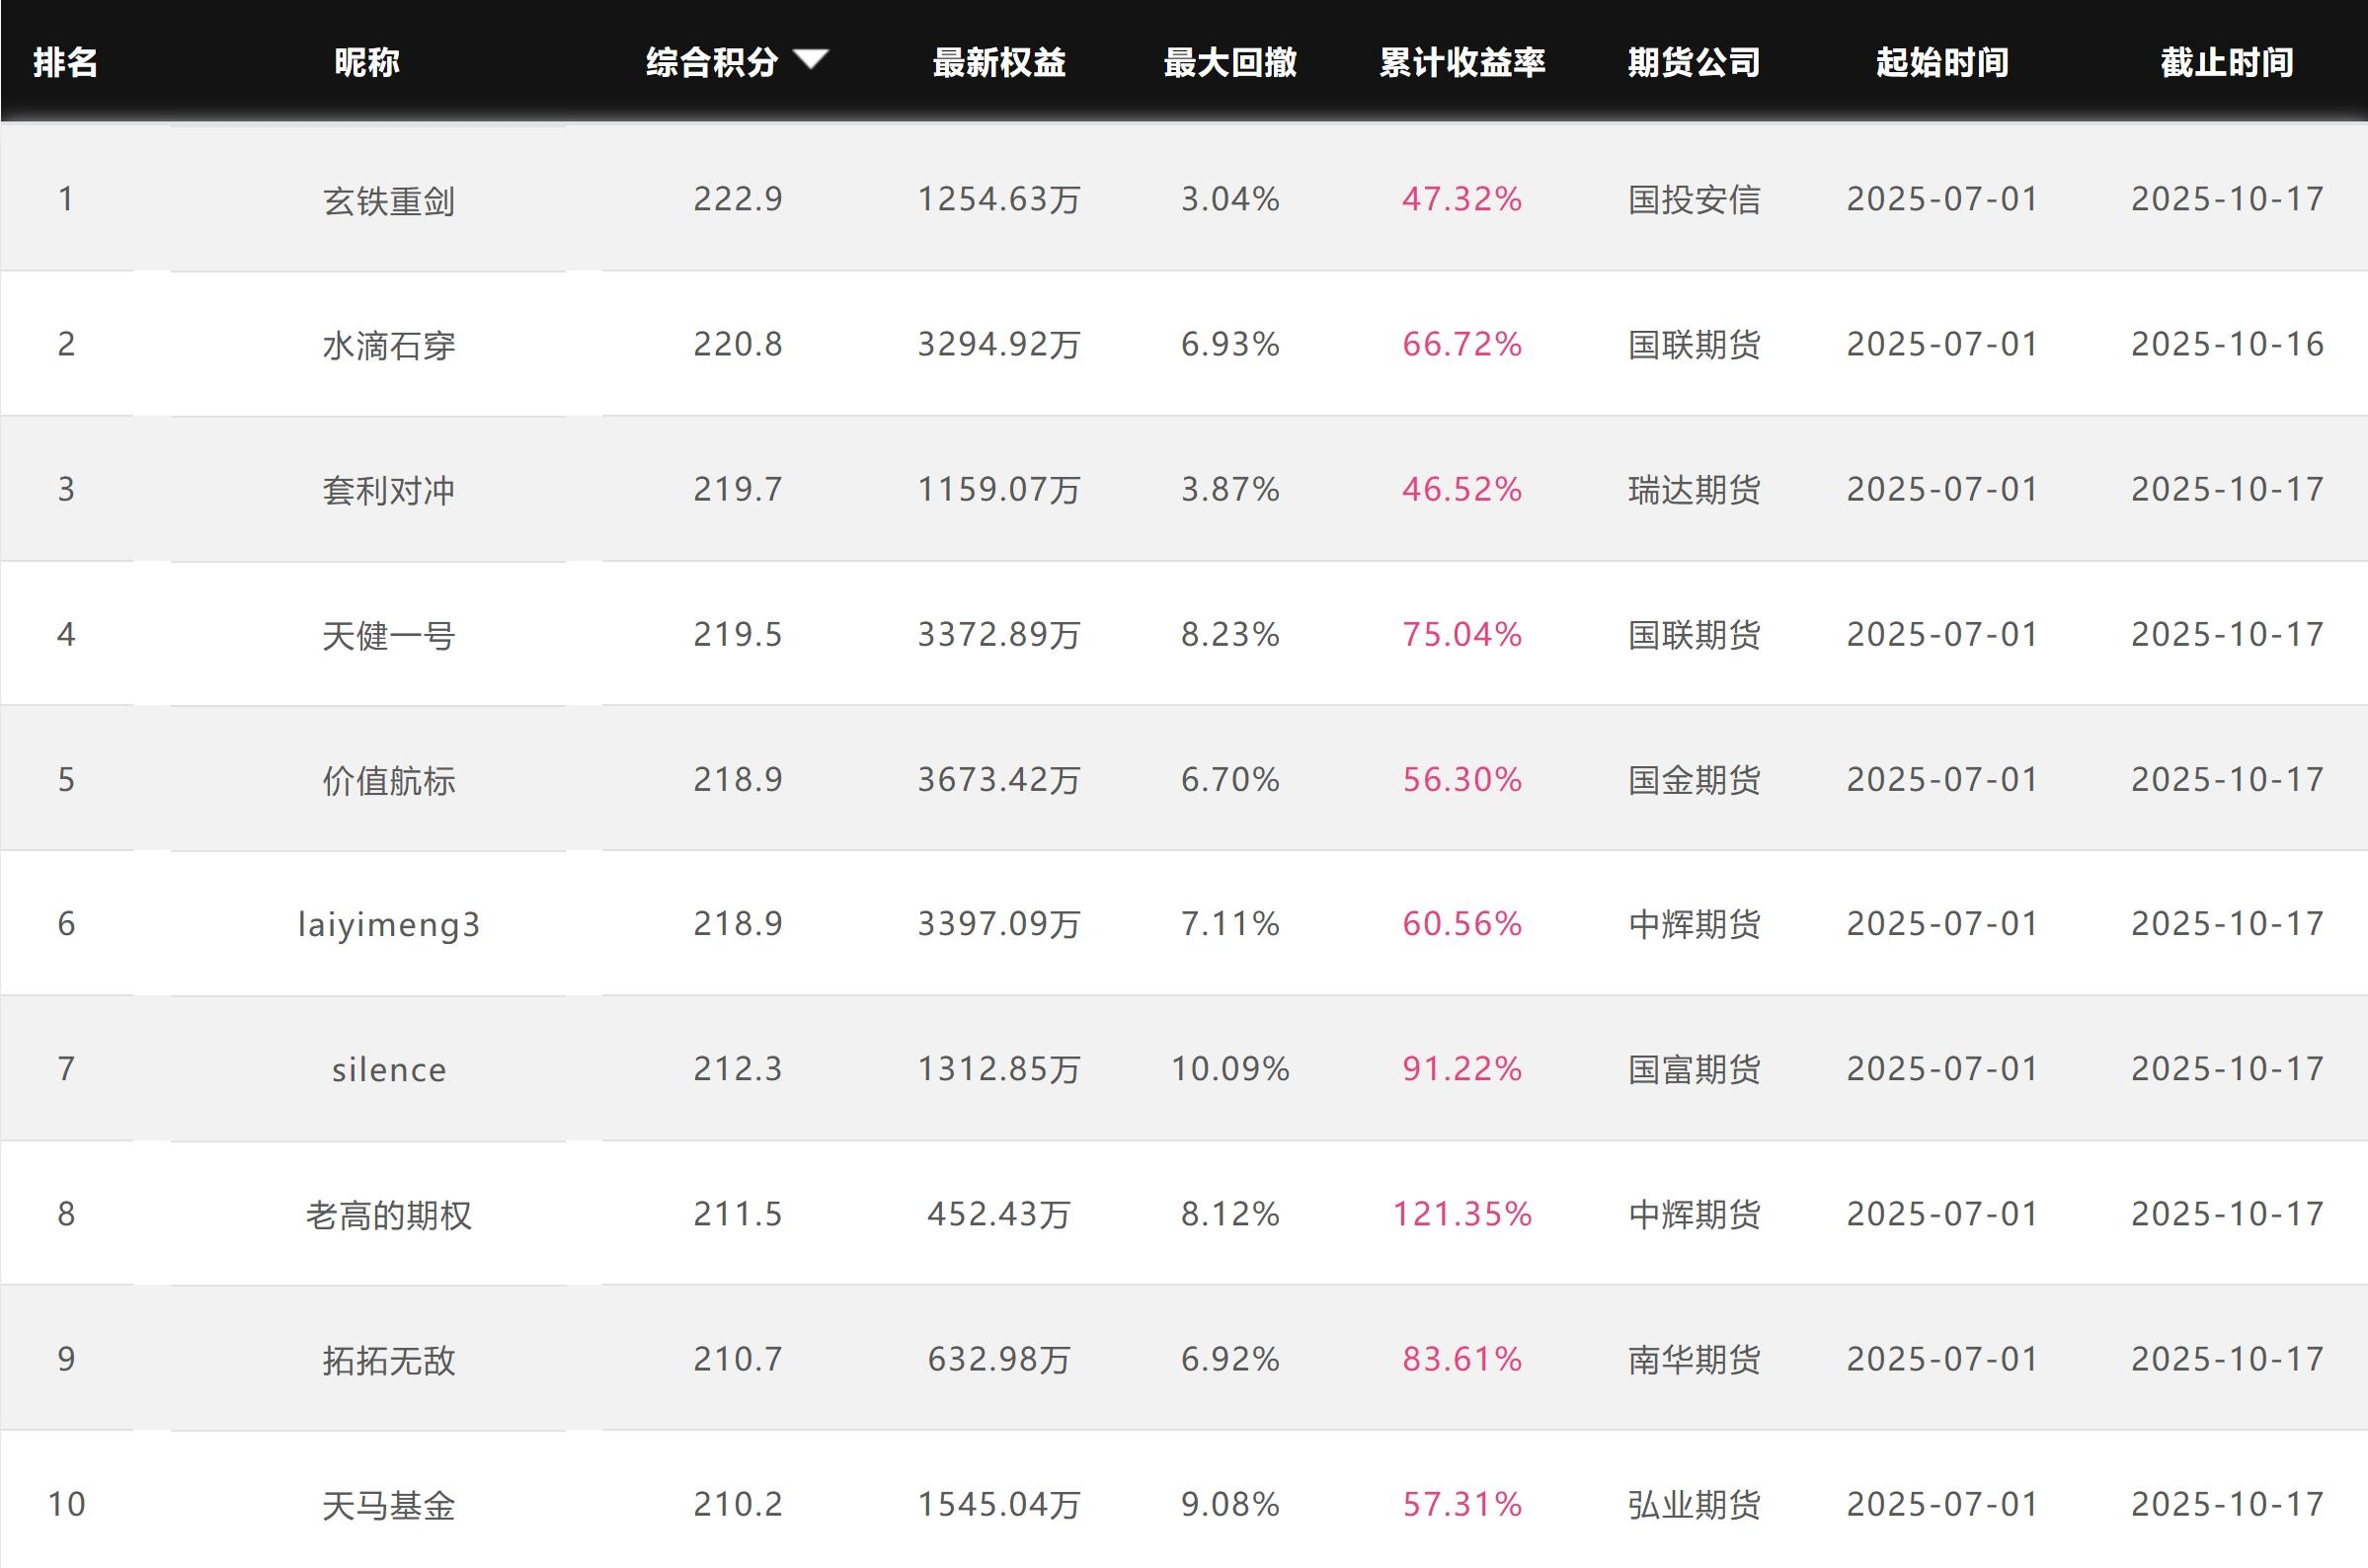
Task: Open the laiyimeng3 profile link
Action: tap(389, 924)
